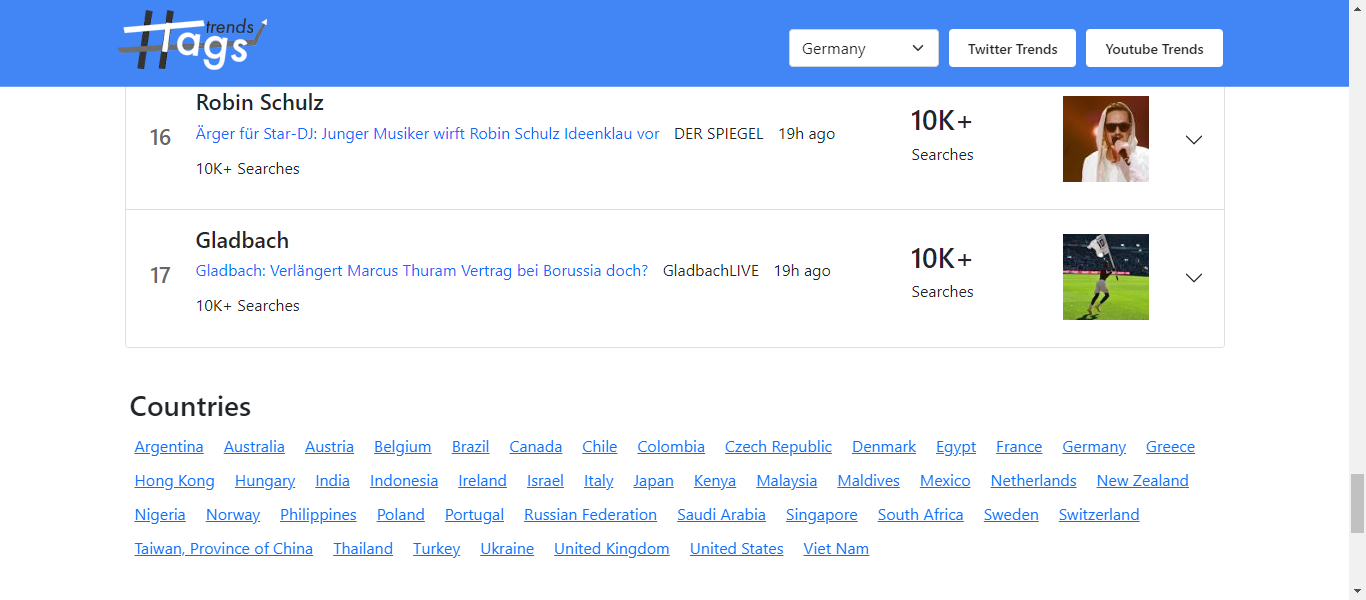Go to Ireland trends

tap(483, 481)
